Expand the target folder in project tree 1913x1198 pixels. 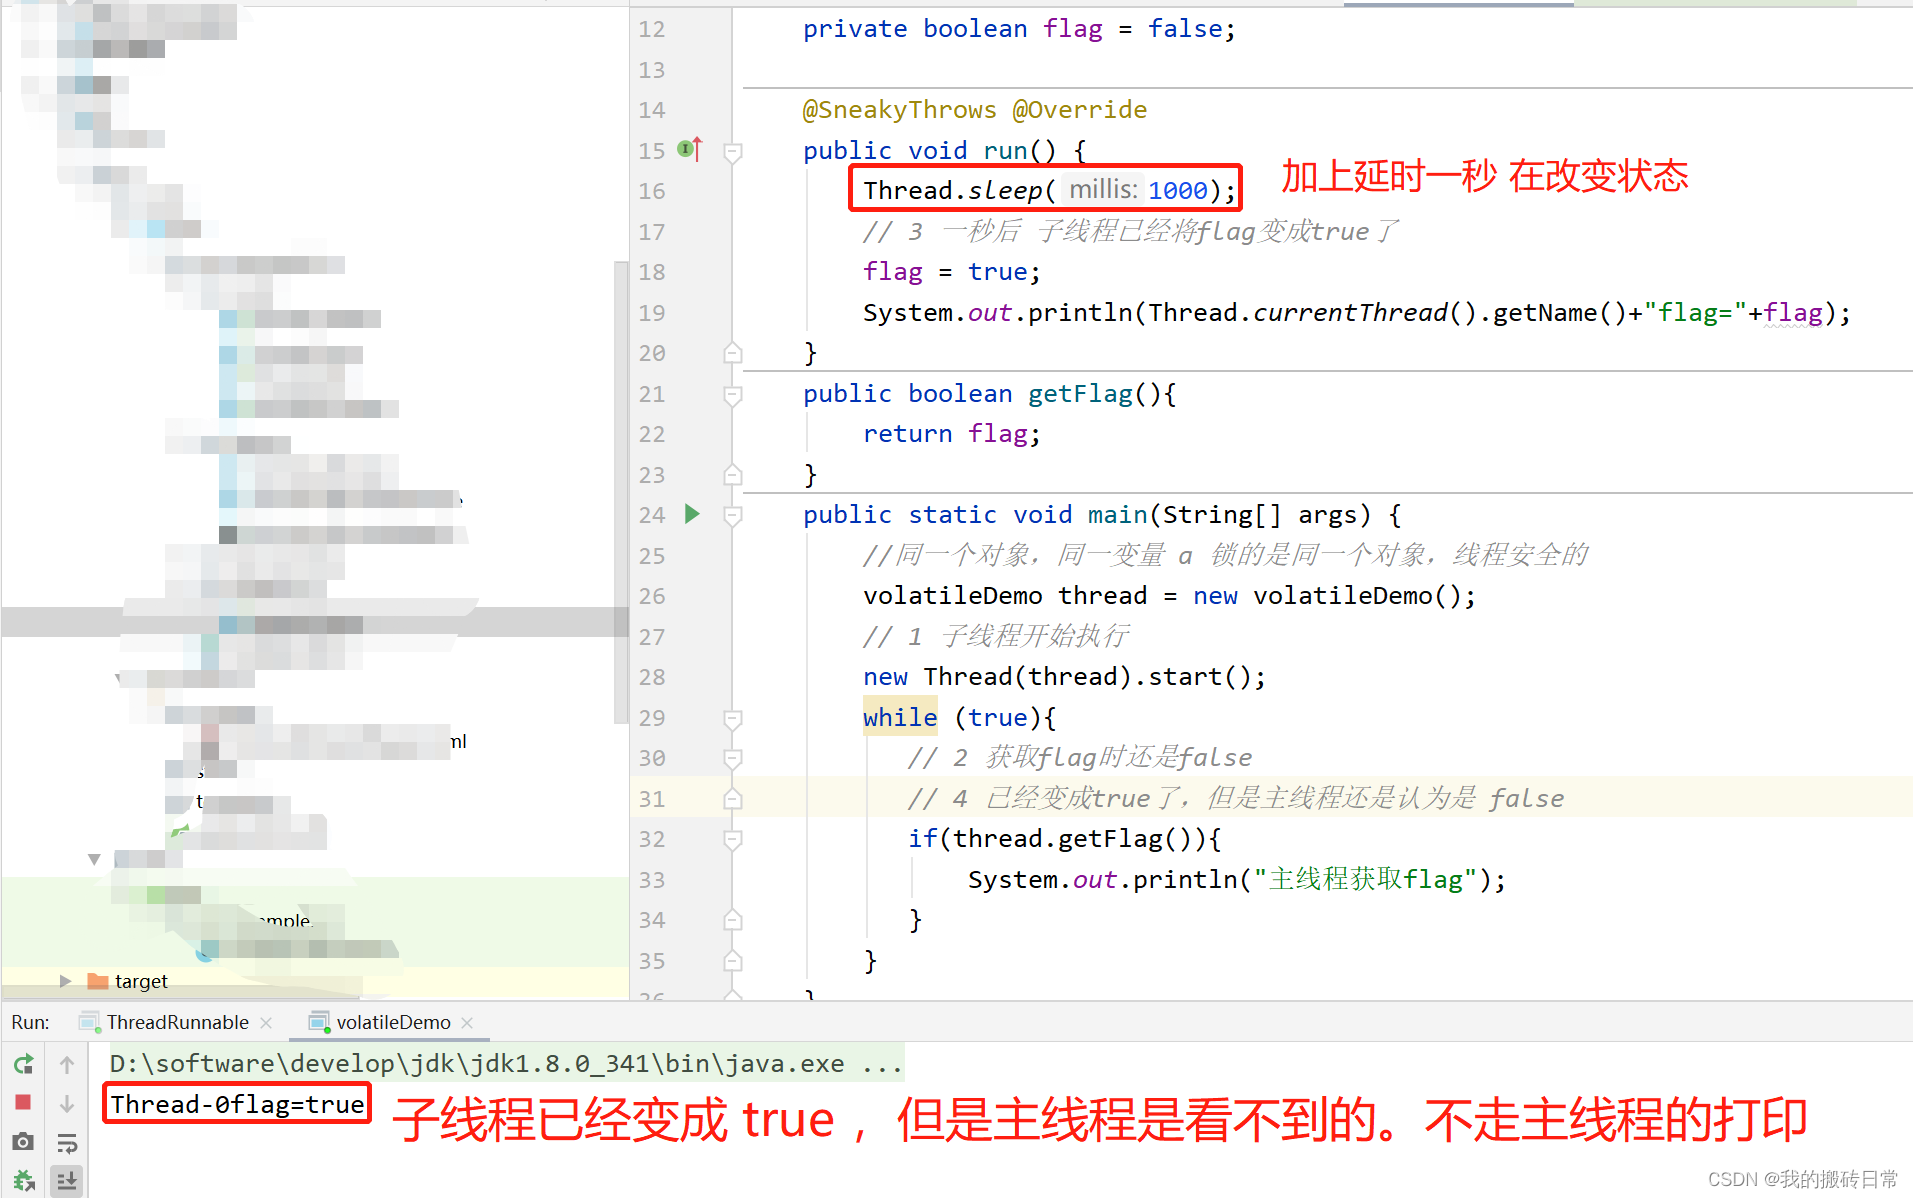point(66,981)
